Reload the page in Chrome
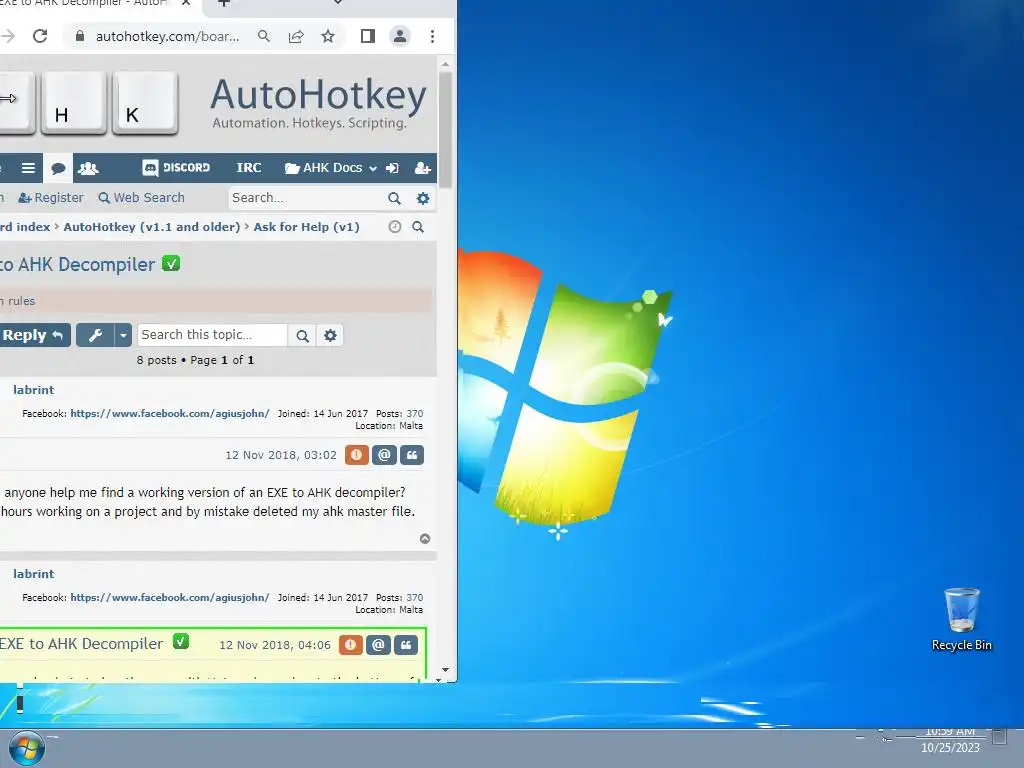 40,36
